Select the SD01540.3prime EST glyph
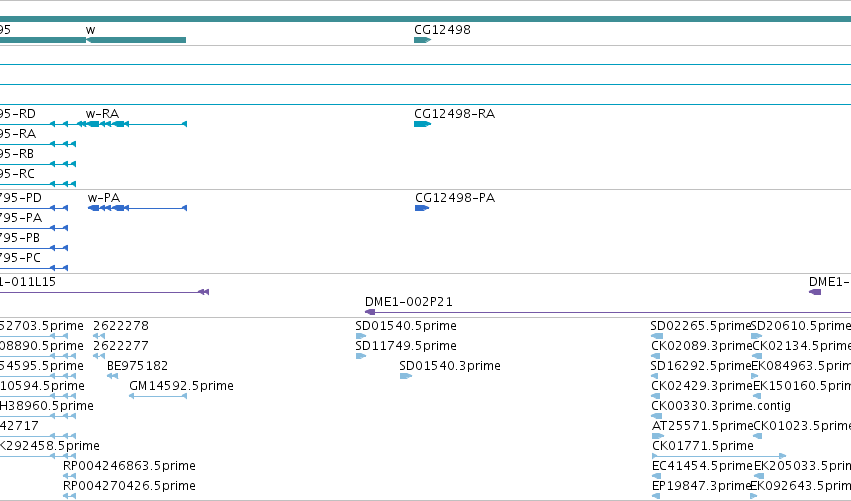 click(405, 376)
